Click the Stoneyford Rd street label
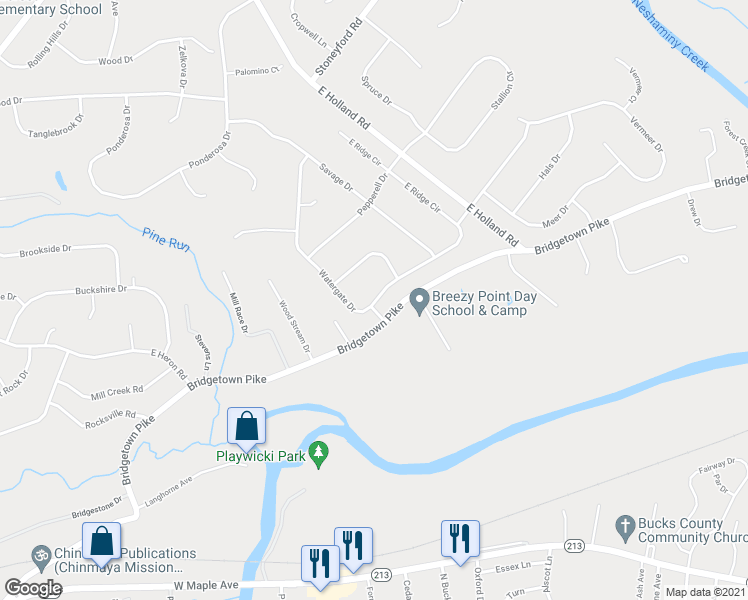The width and height of the screenshot is (748, 600). pyautogui.click(x=339, y=47)
